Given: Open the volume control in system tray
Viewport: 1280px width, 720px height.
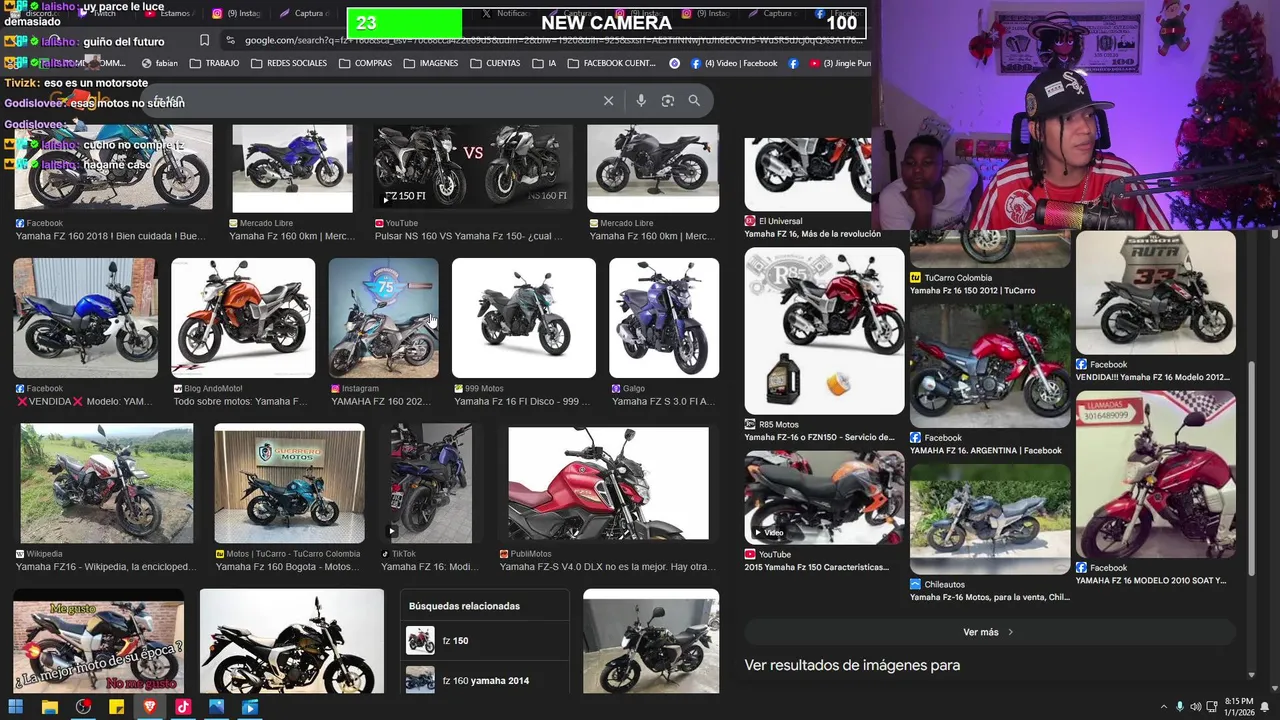Looking at the screenshot, I should [1195, 707].
